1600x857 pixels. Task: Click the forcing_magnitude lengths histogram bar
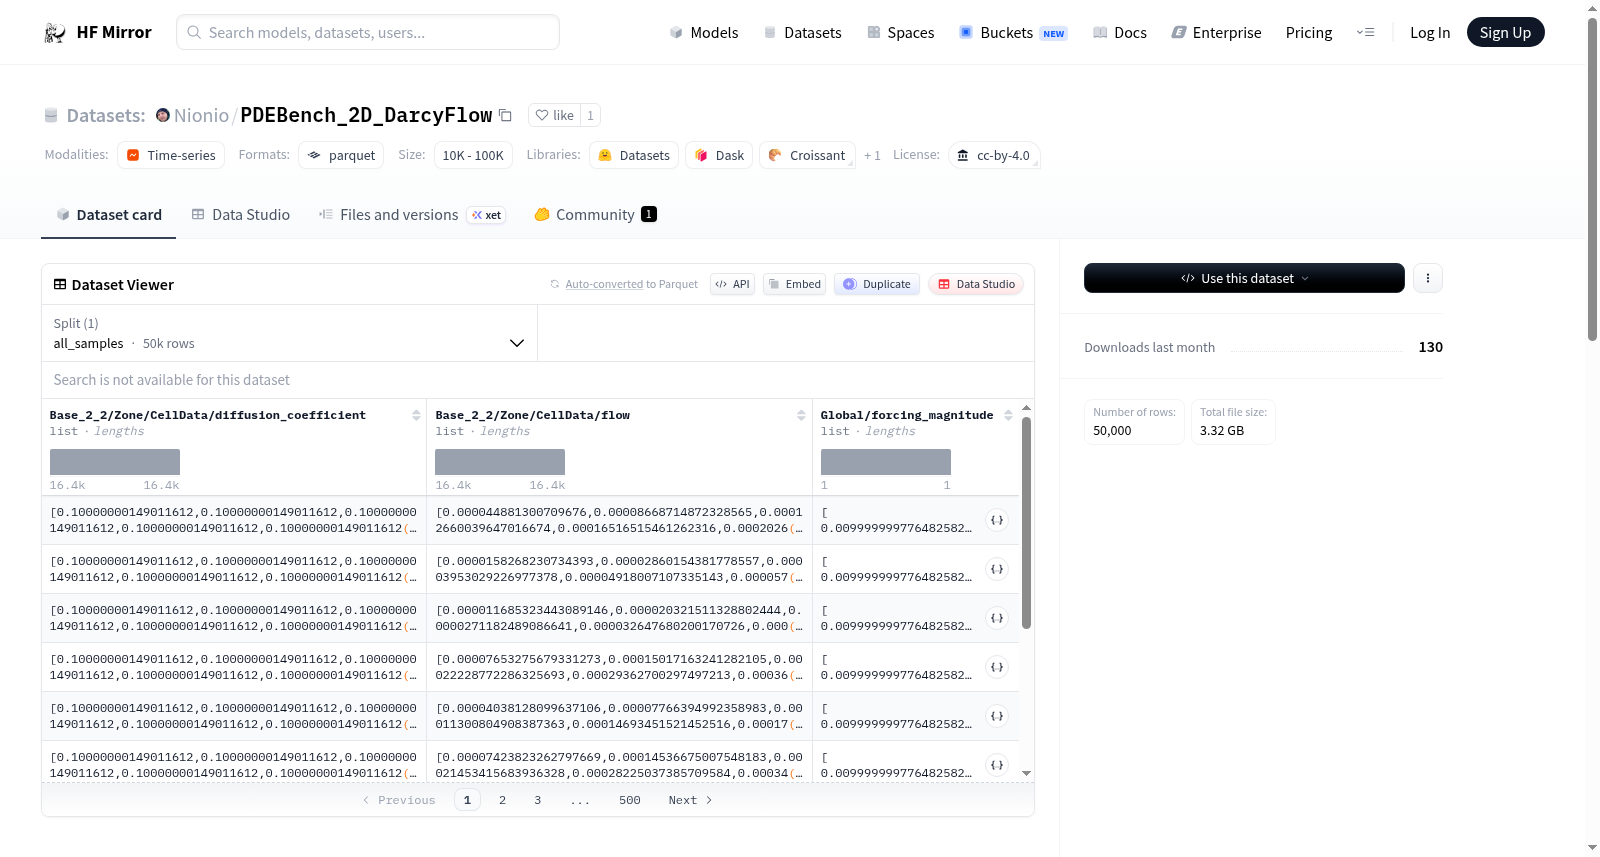886,462
